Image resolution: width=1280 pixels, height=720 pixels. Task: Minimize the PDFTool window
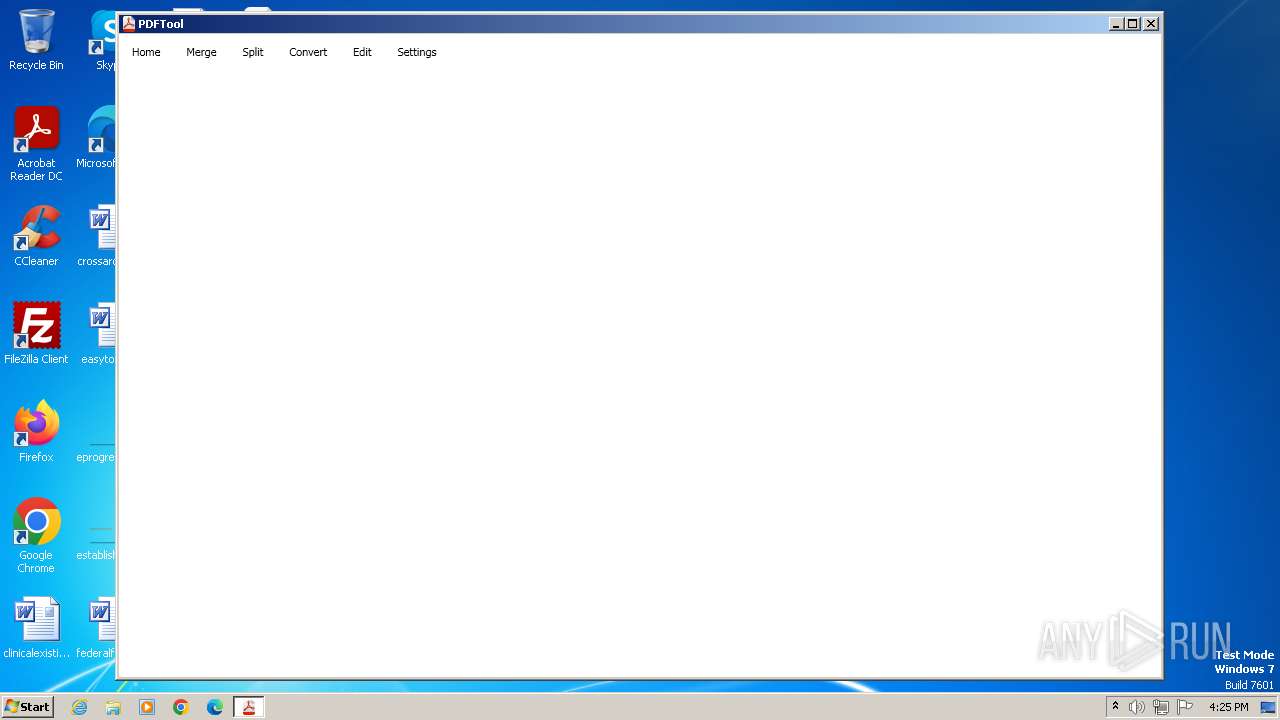tap(1116, 23)
